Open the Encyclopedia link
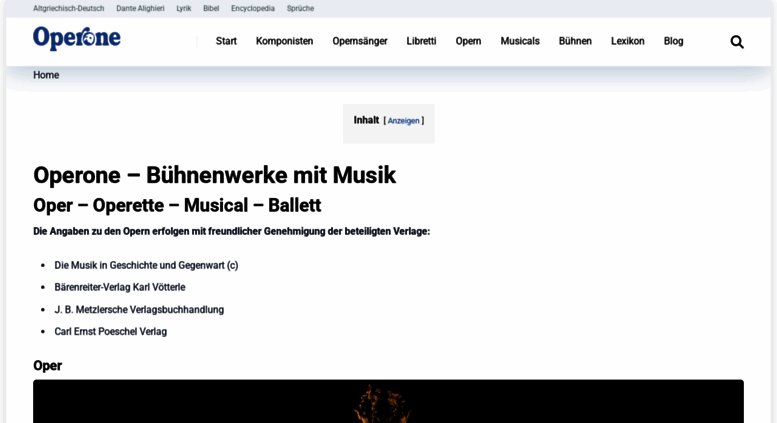 (x=253, y=8)
